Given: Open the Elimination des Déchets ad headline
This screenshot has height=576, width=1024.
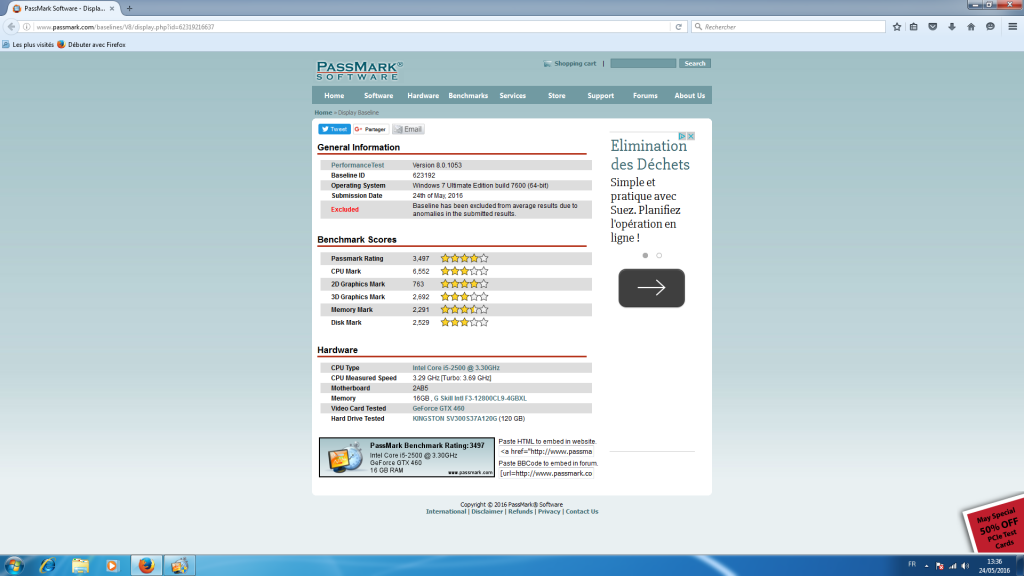Looking at the screenshot, I should pos(650,155).
